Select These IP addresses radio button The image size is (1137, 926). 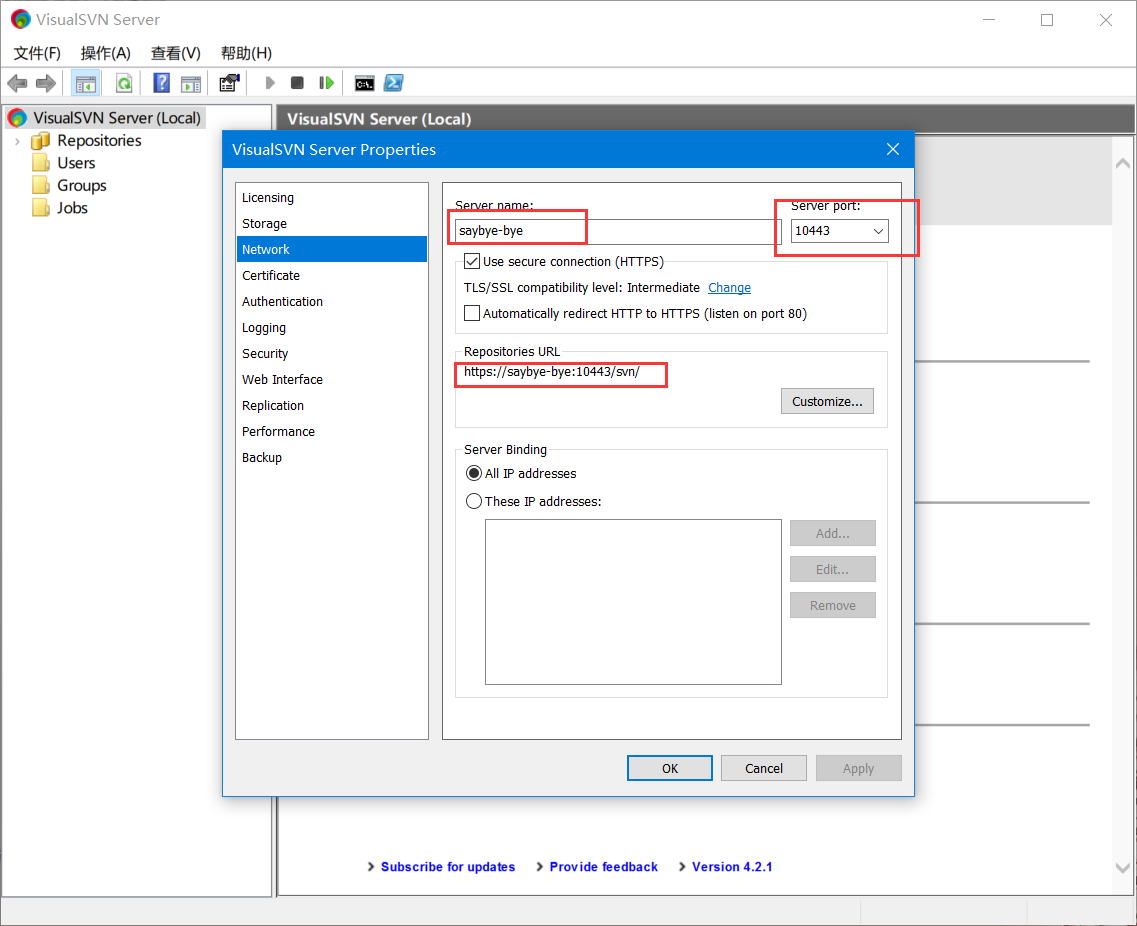(x=474, y=502)
